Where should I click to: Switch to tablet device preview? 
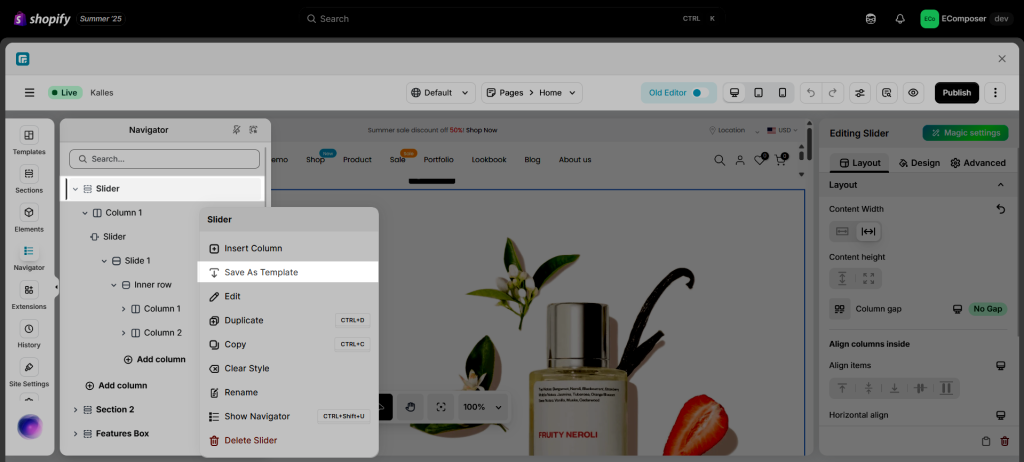coord(758,93)
